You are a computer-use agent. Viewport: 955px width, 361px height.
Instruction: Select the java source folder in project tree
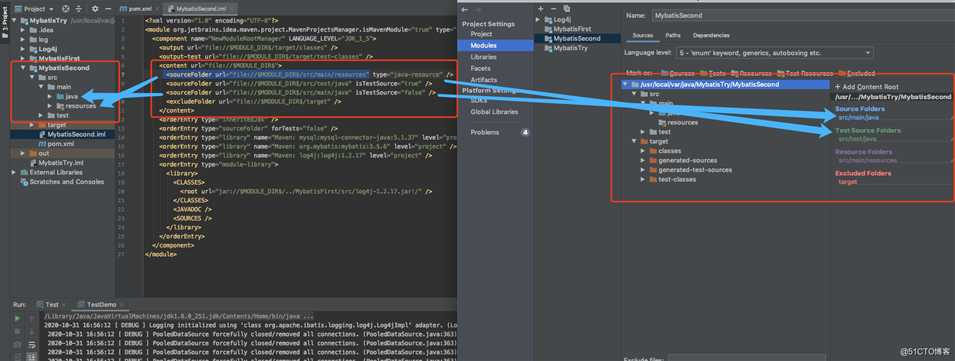tap(71, 96)
